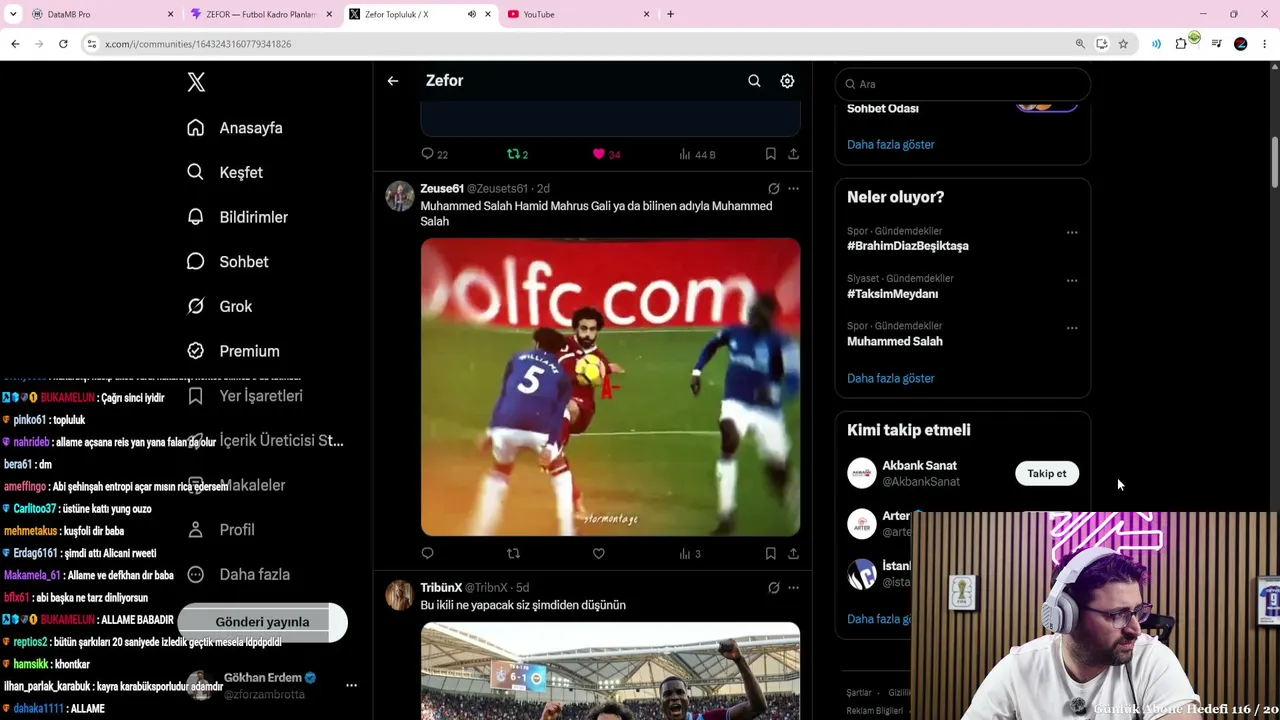Viewport: 1280px width, 720px height.
Task: Show more trends under Neler oluyor
Action: [890, 379]
